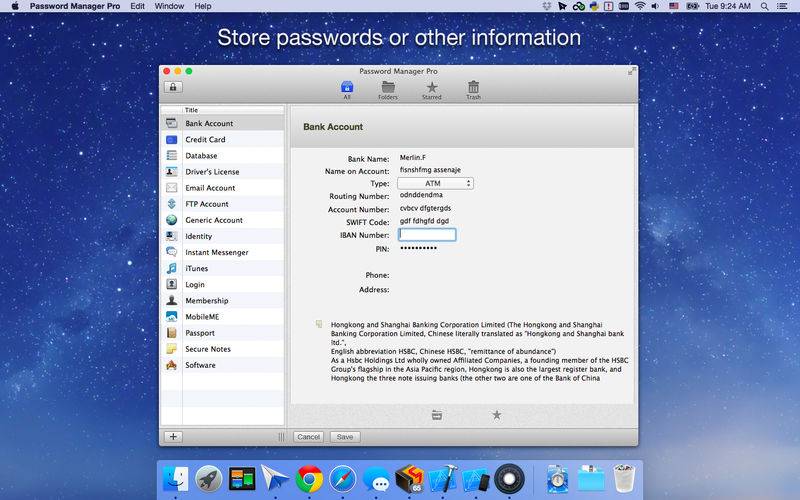Click the SWIFT Code value field
The height and width of the screenshot is (500, 800).
(x=424, y=221)
